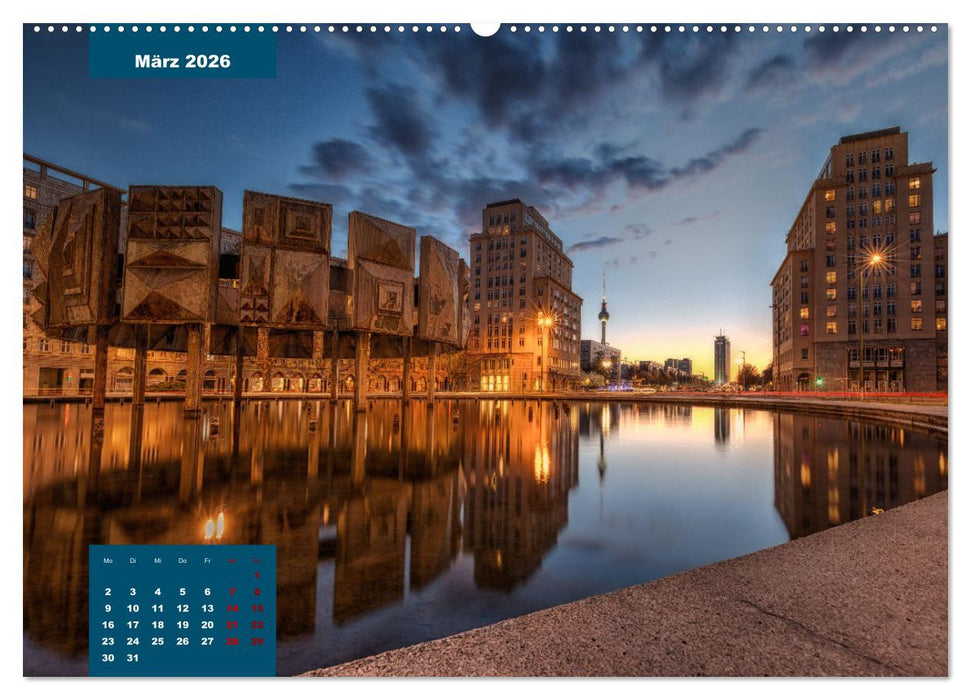Toggle the date 29 cell
This screenshot has height=700, width=971.
pos(257,640)
